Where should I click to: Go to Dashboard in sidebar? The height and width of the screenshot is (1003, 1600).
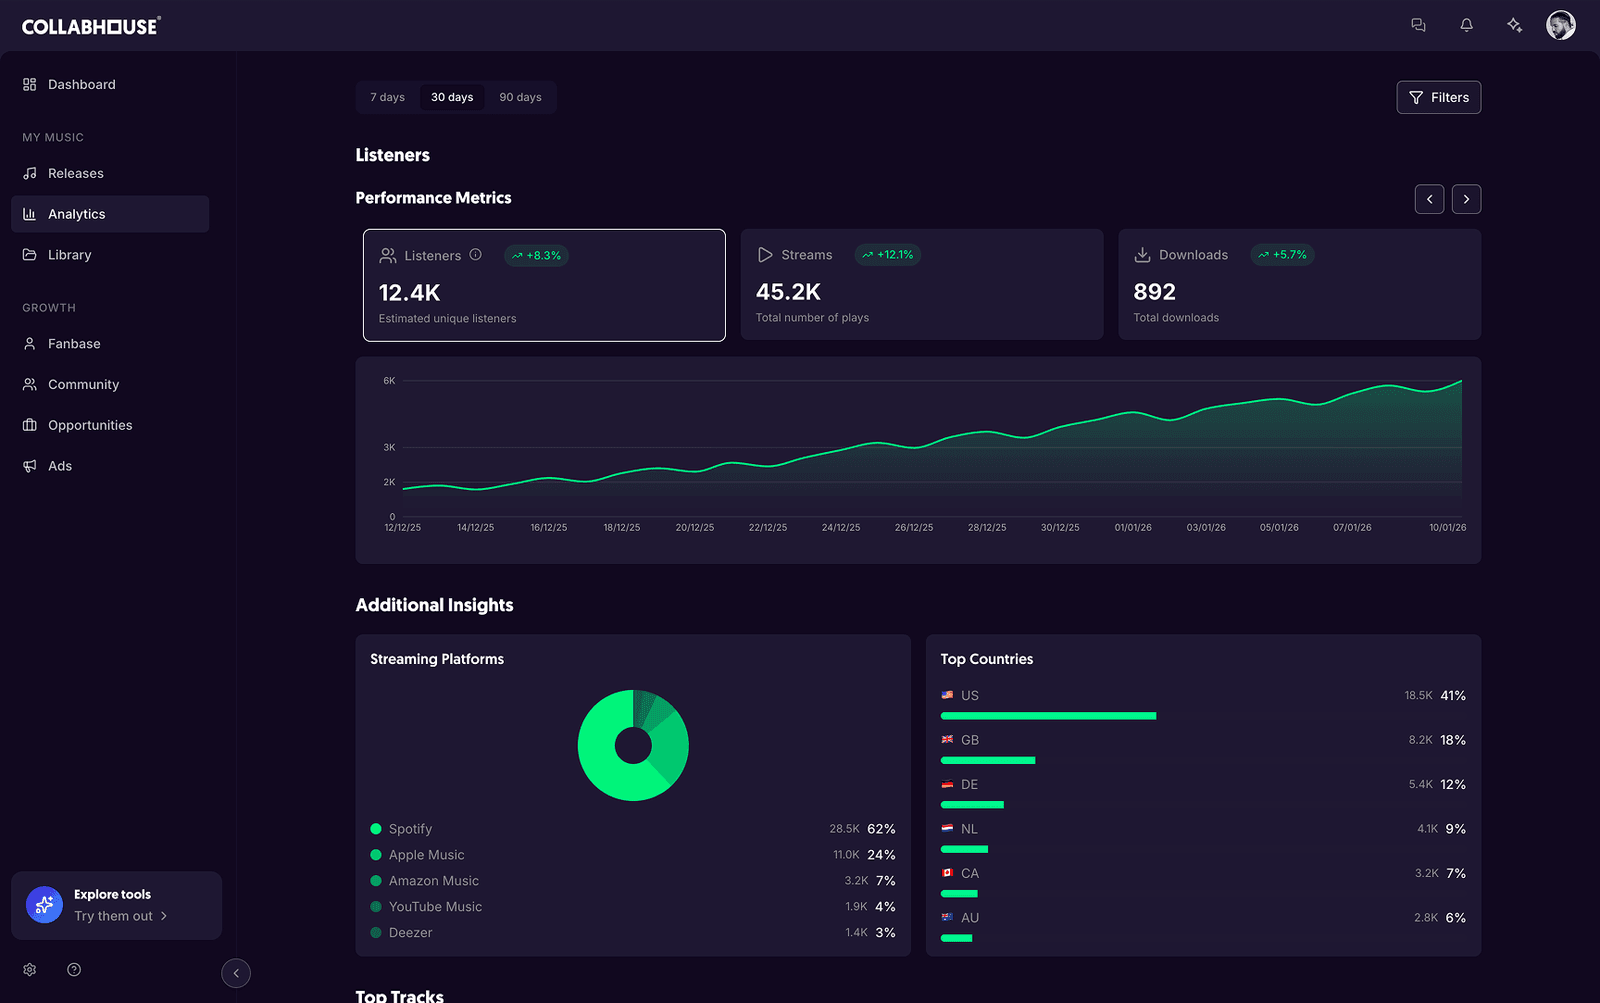[110, 85]
